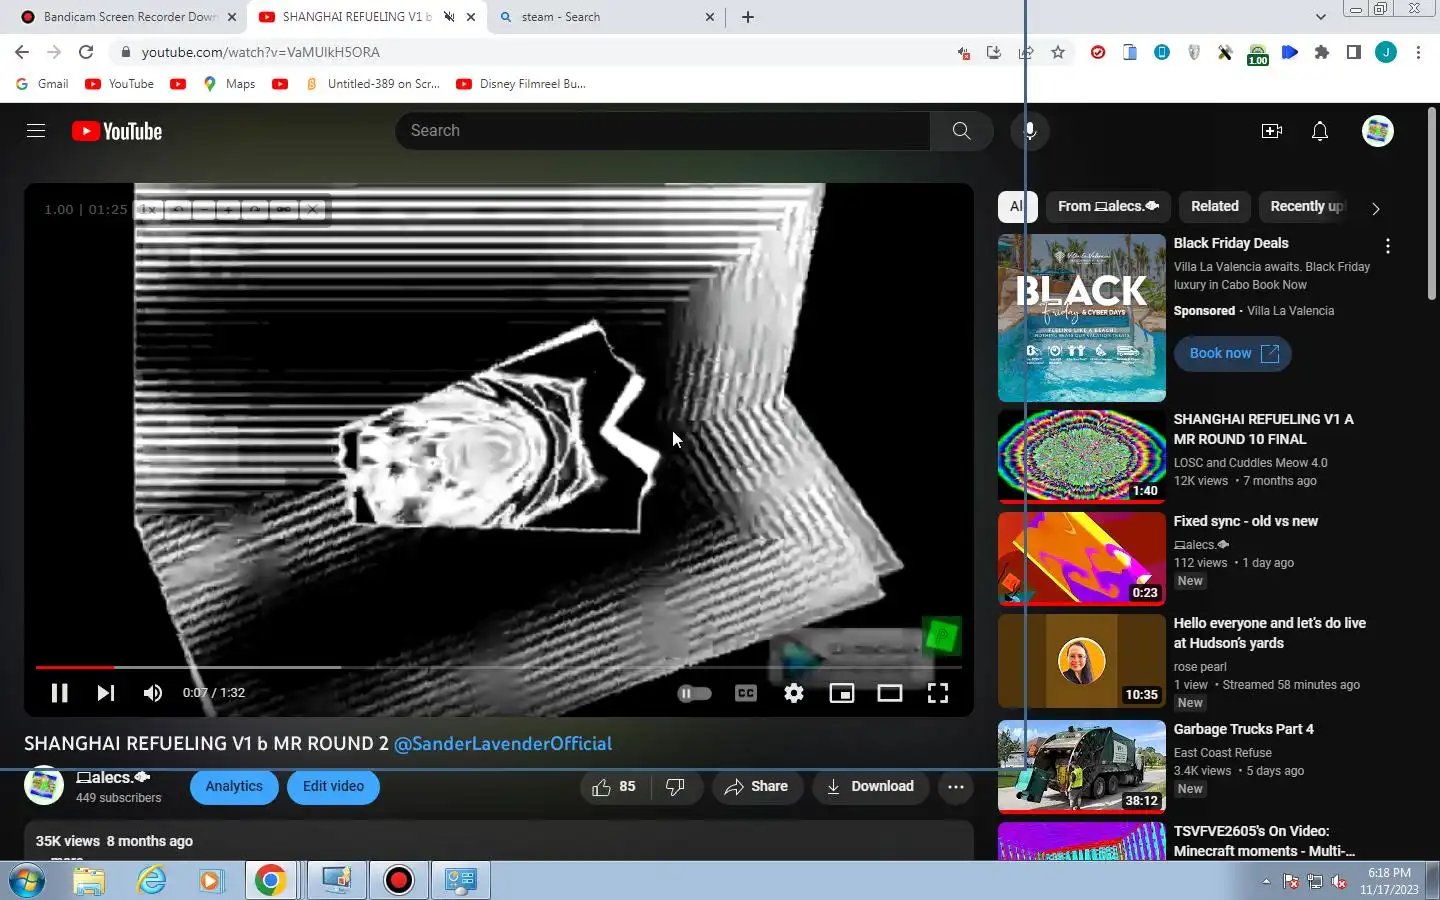Click Edit video button
Viewport: 1440px width, 900px height.
tap(333, 787)
